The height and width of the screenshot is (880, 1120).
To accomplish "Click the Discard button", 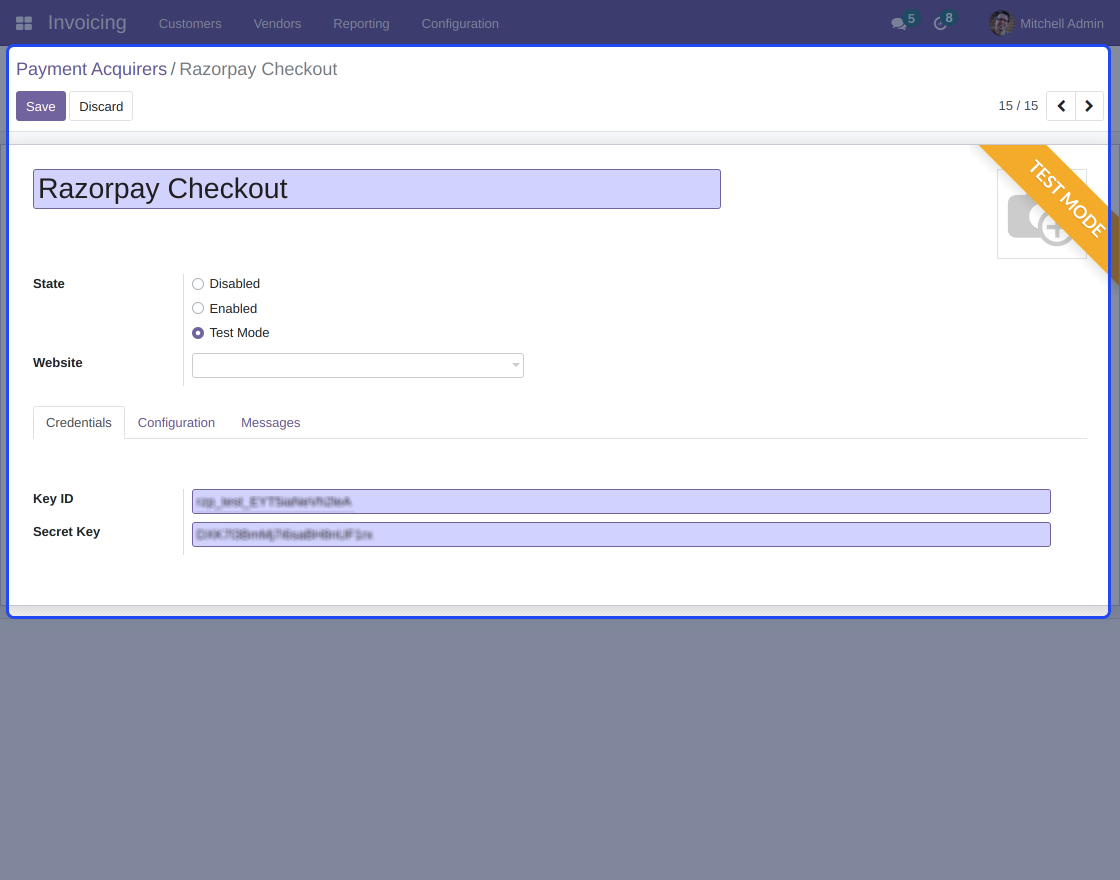I will pyautogui.click(x=101, y=106).
